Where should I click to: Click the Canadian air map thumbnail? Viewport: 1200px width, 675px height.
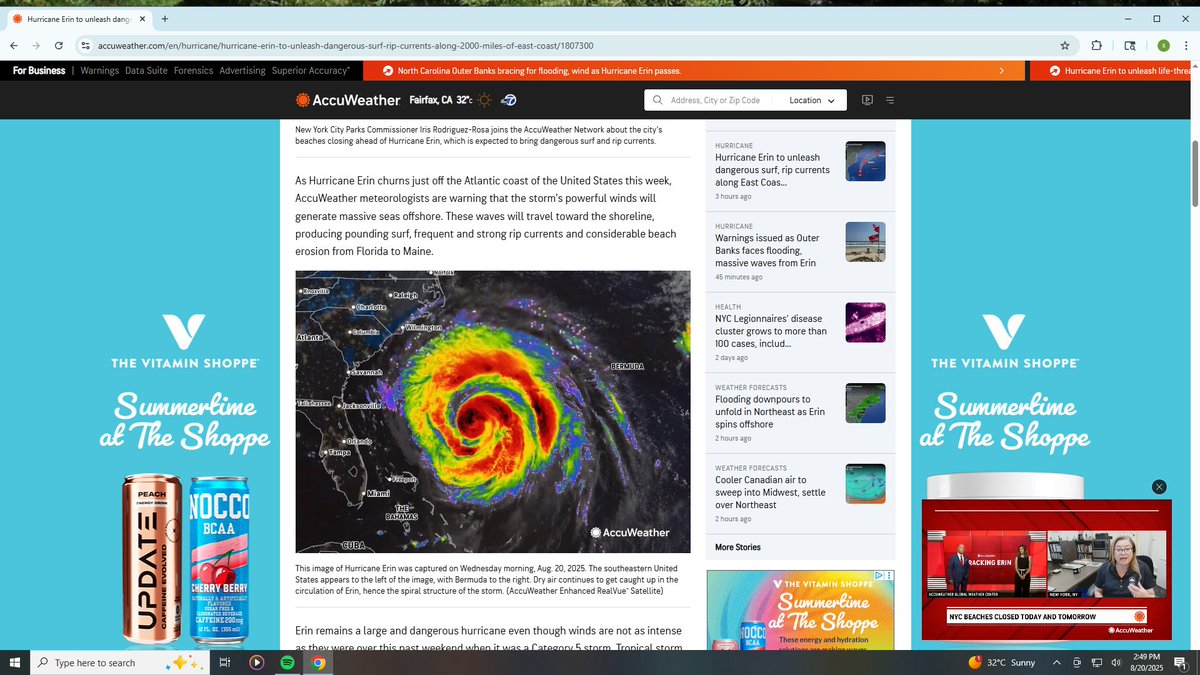(x=865, y=484)
